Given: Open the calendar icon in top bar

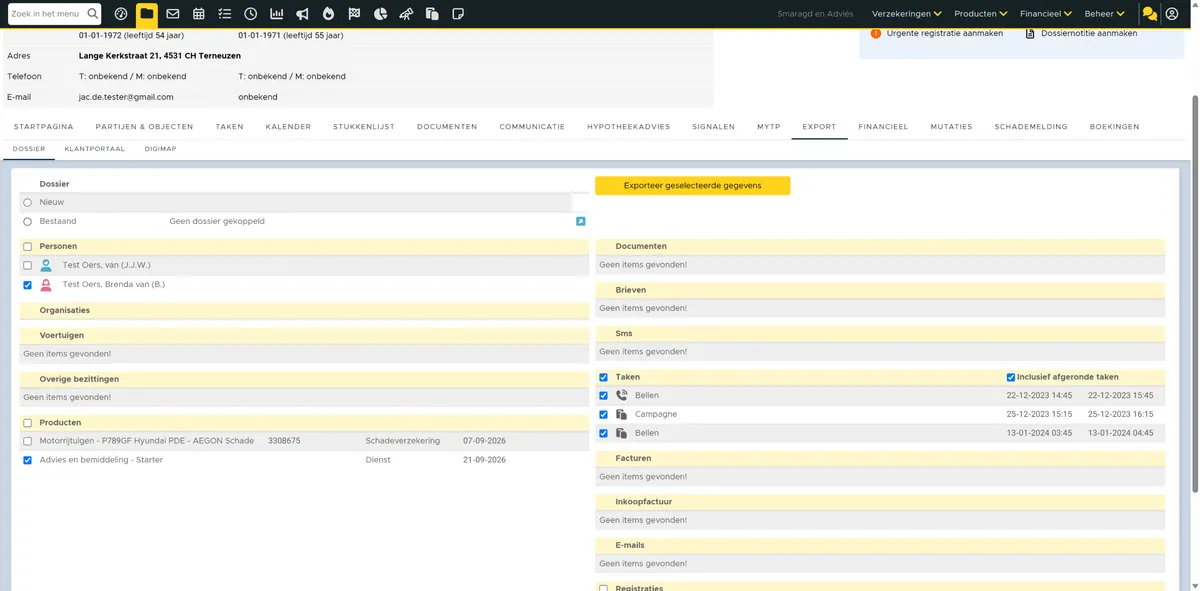Looking at the screenshot, I should tap(199, 14).
